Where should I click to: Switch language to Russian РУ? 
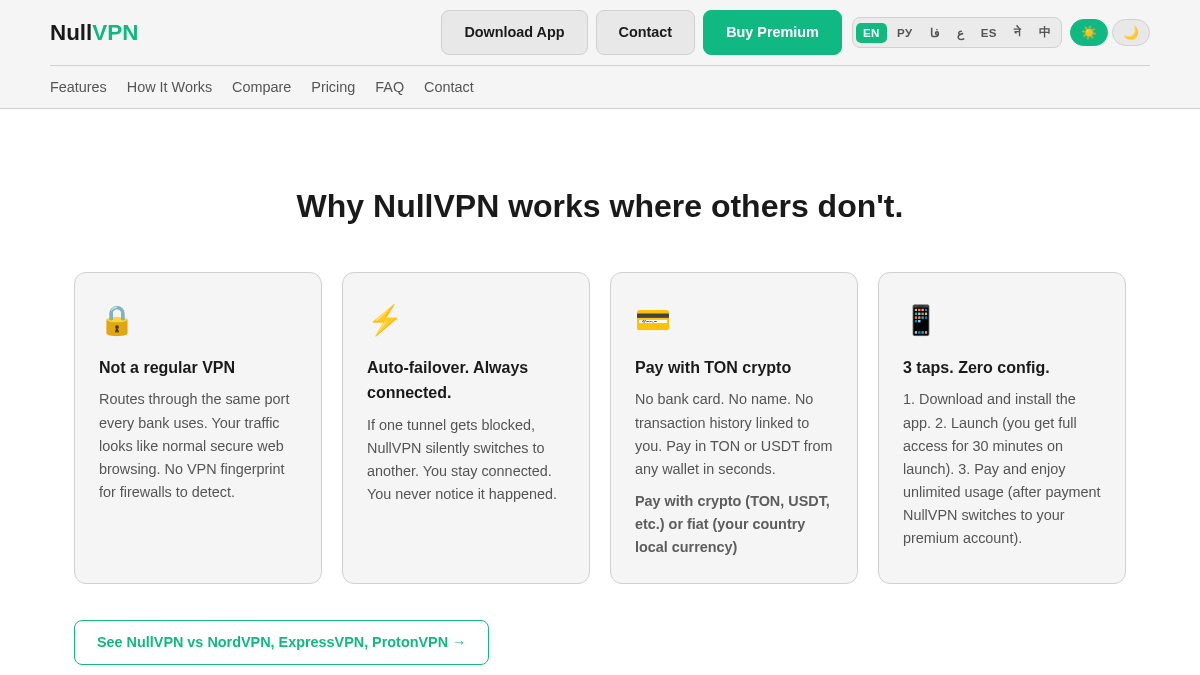(x=904, y=33)
